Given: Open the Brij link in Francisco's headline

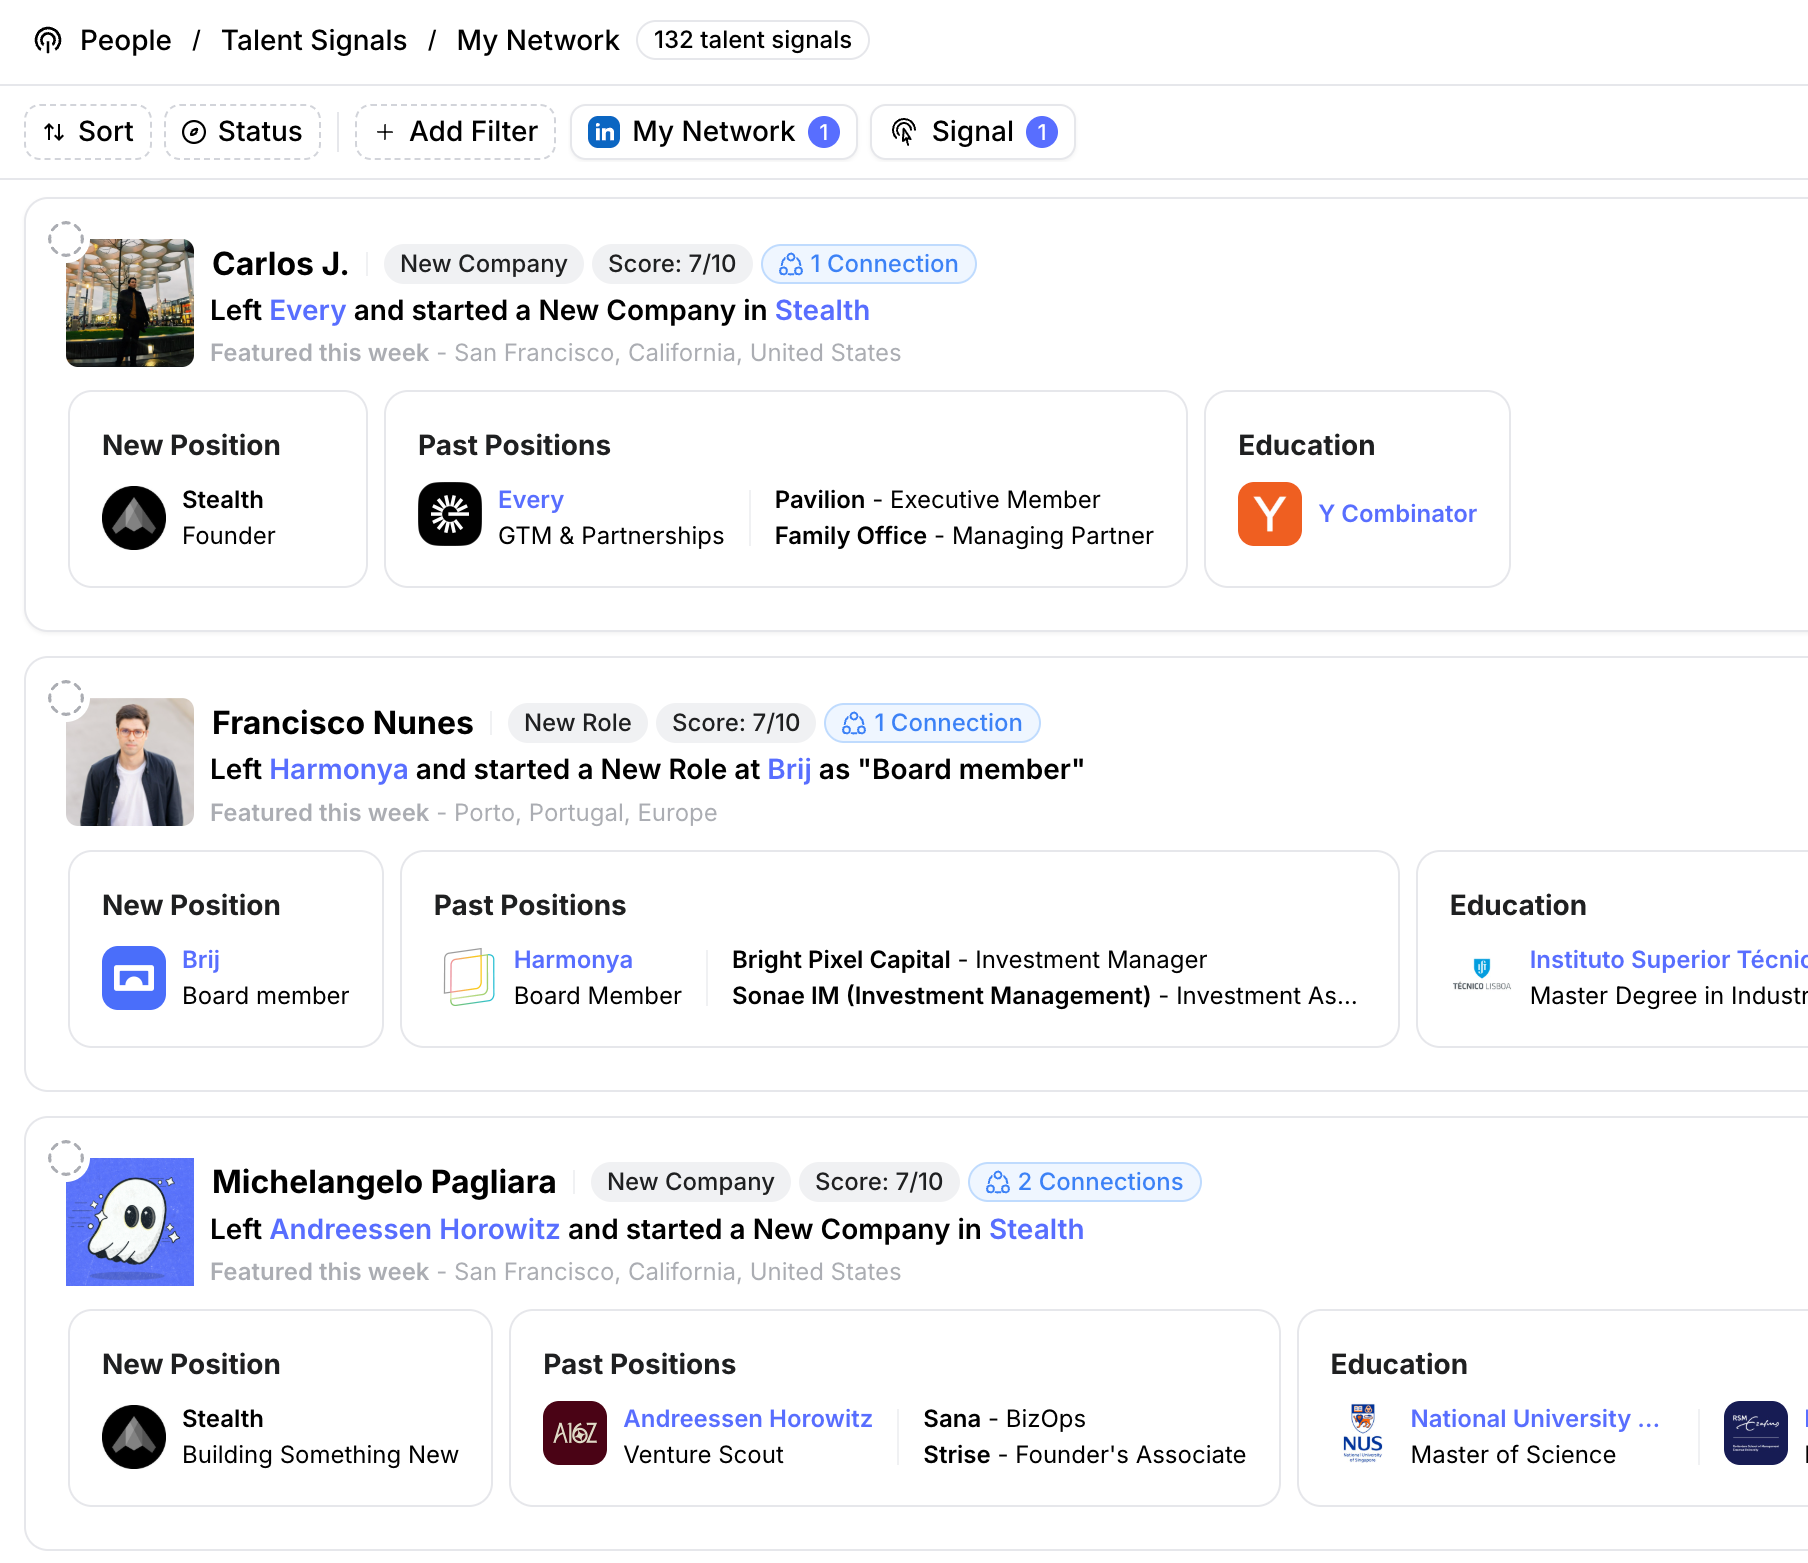Looking at the screenshot, I should click(x=789, y=769).
